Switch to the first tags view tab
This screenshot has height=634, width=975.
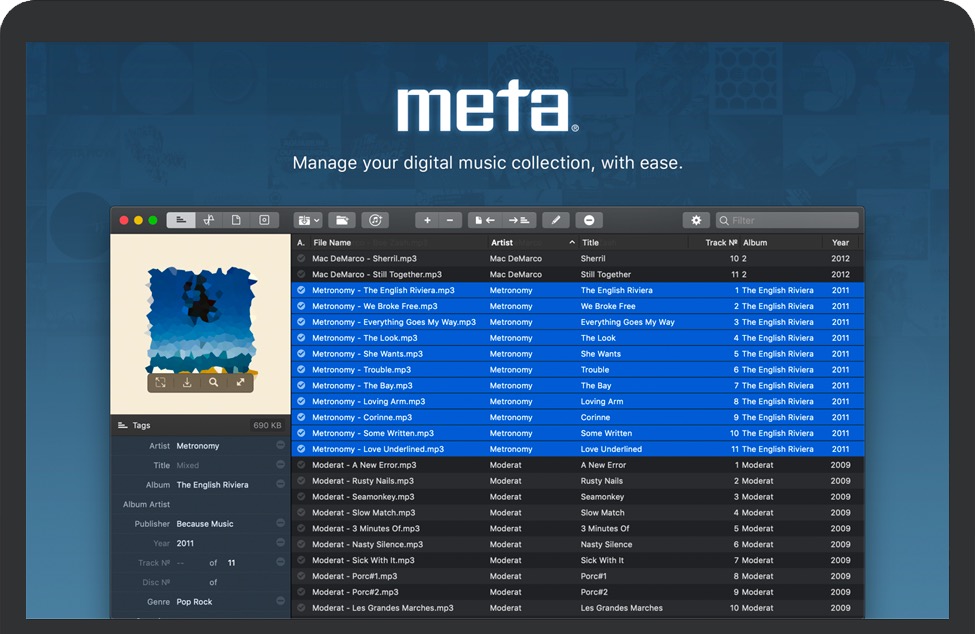coord(181,220)
